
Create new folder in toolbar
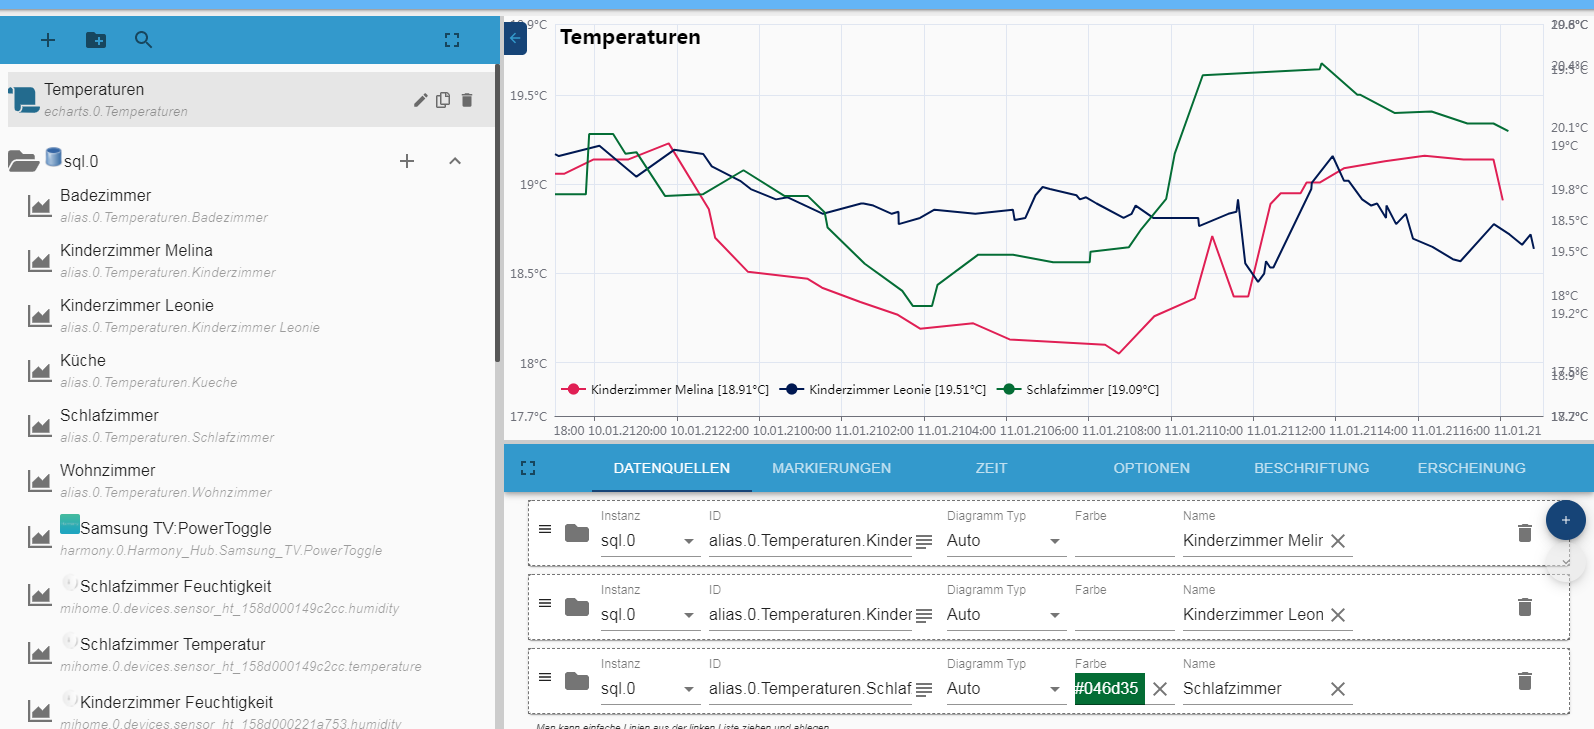point(96,40)
